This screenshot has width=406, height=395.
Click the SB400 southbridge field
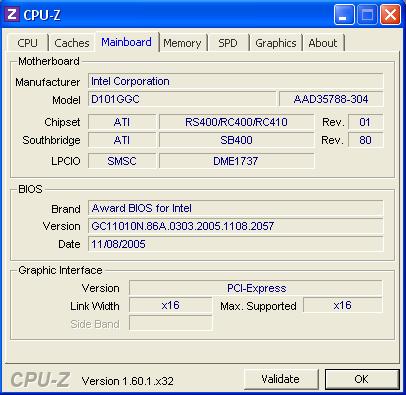click(x=236, y=140)
